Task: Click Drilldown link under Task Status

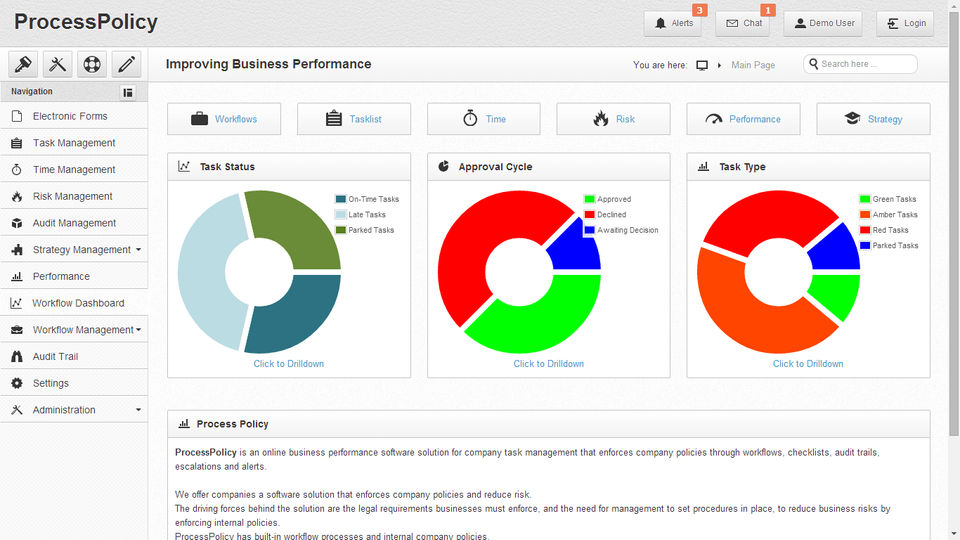Action: 288,364
